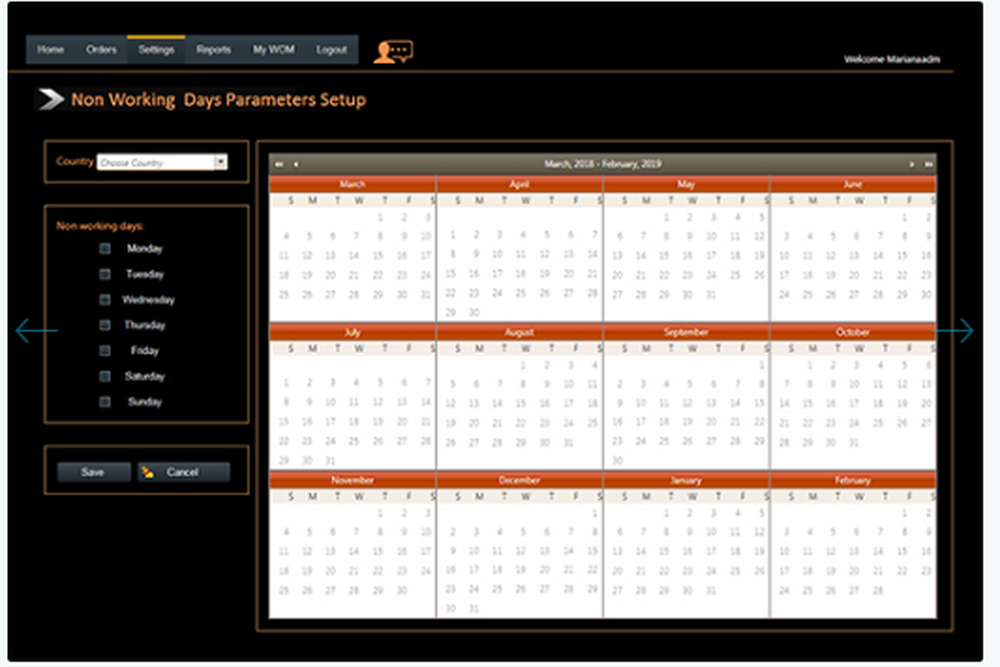Check the Monday non-working day box
The width and height of the screenshot is (1000, 667).
click(105, 249)
